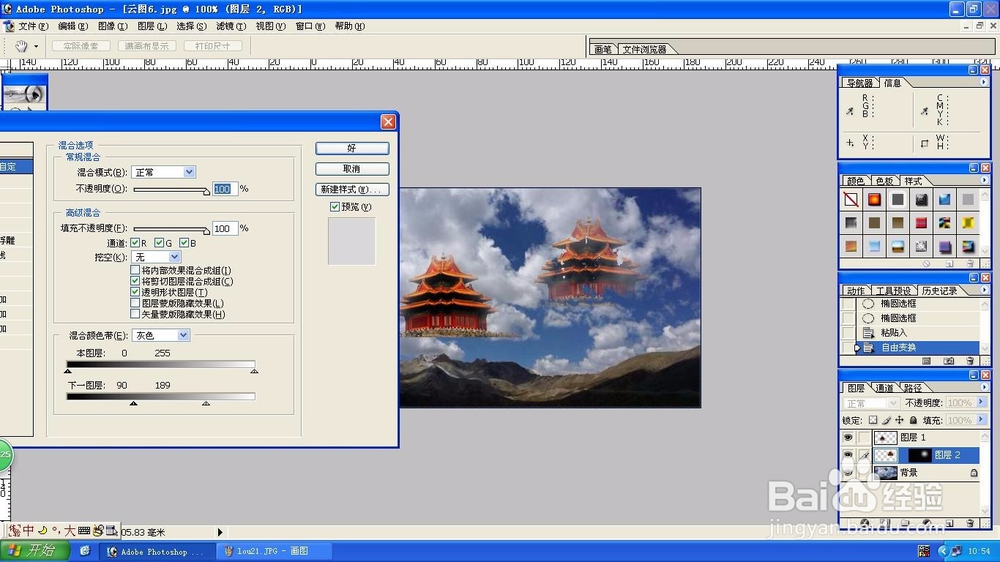1000x562 pixels.
Task: Click the create new layer icon in Layers footer
Action: (949, 523)
